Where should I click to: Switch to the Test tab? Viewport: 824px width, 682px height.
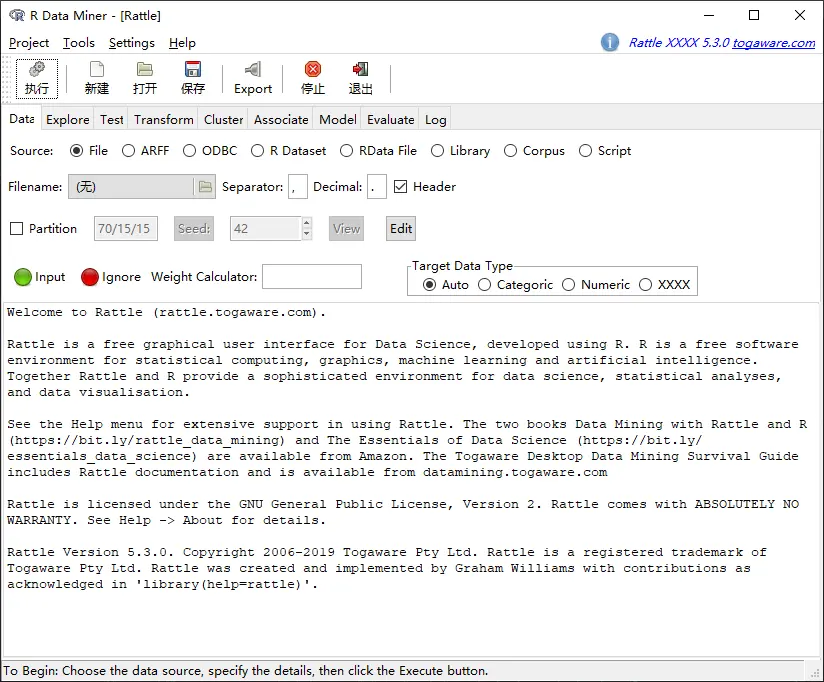112,119
